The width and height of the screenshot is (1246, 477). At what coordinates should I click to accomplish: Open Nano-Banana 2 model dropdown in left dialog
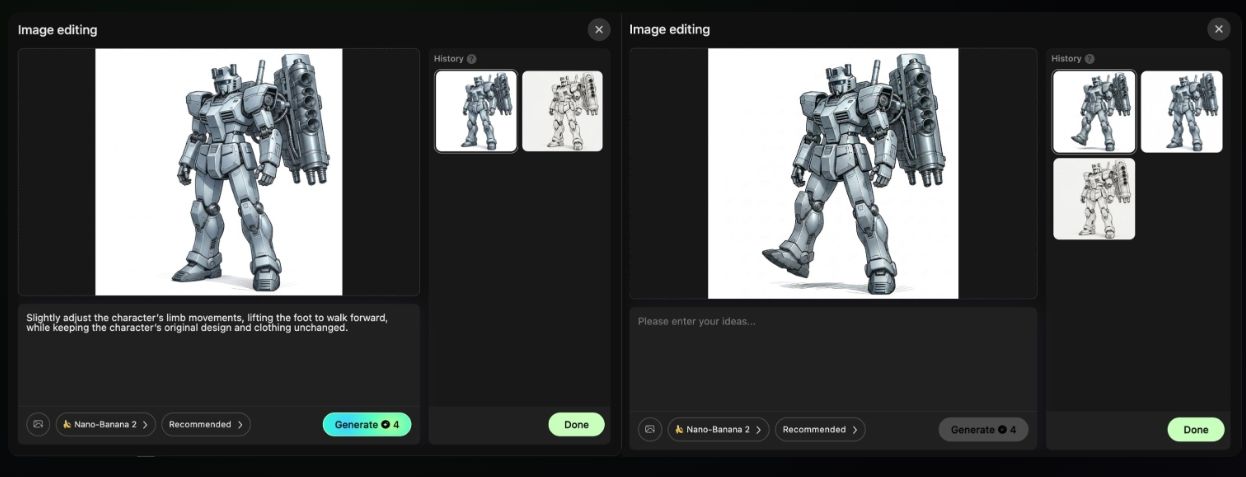click(105, 424)
